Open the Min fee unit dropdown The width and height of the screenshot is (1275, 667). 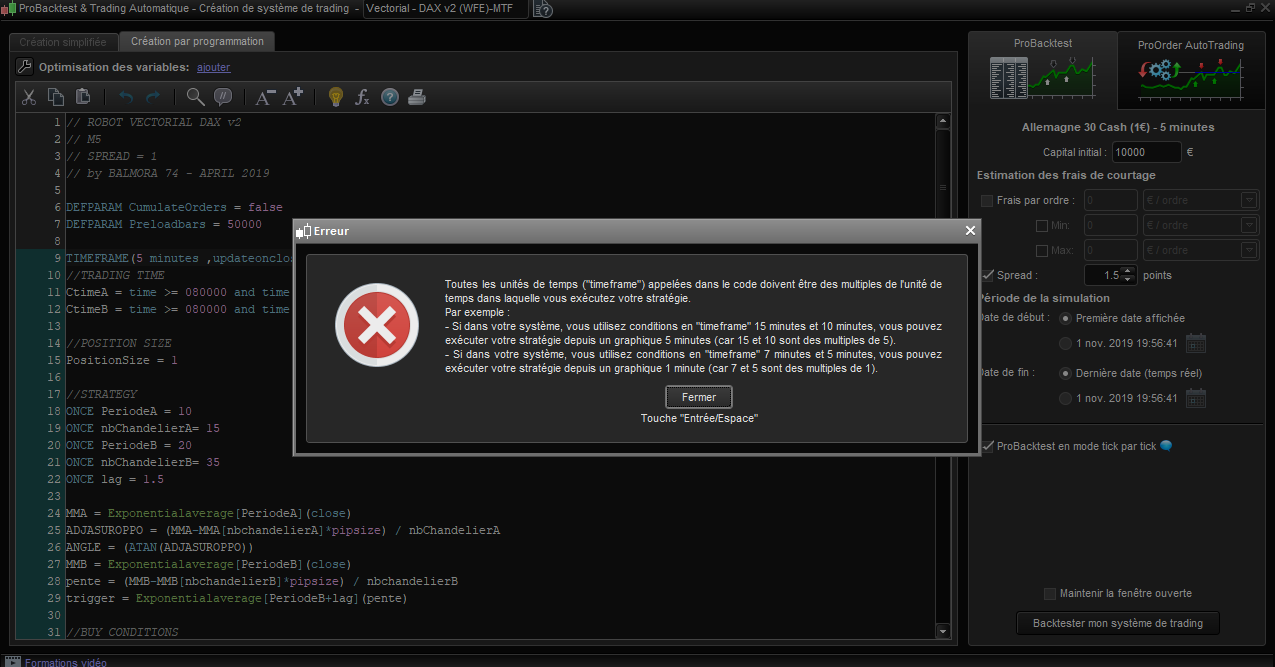click(x=1200, y=225)
